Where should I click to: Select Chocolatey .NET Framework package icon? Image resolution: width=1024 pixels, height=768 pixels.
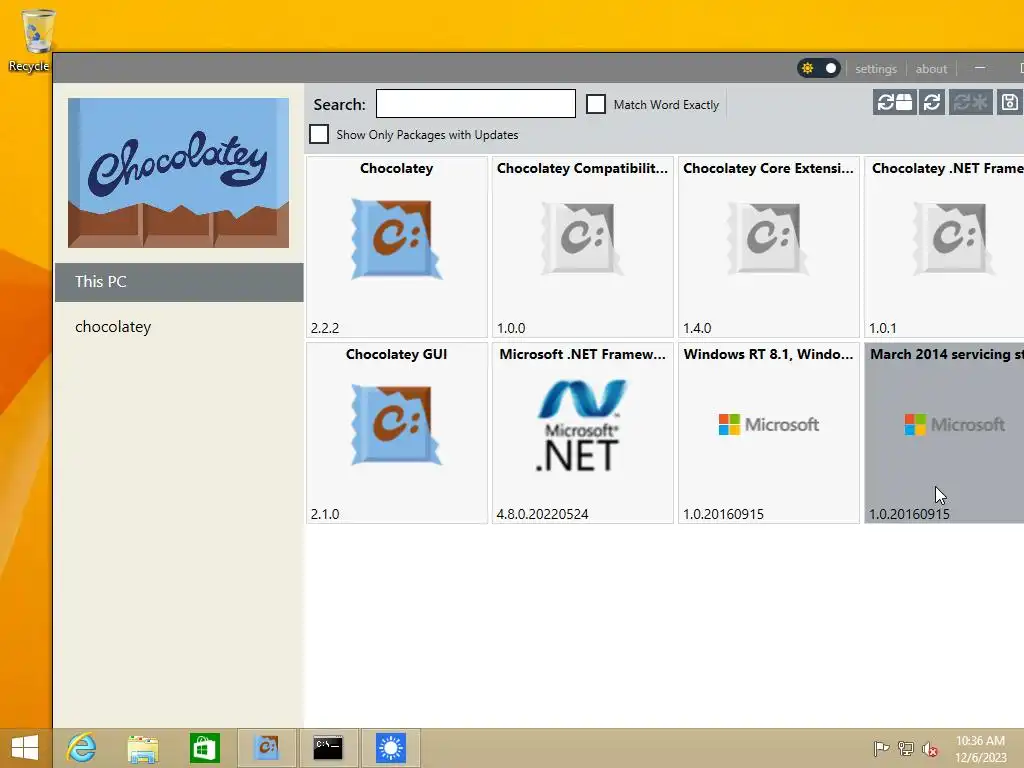tap(953, 238)
